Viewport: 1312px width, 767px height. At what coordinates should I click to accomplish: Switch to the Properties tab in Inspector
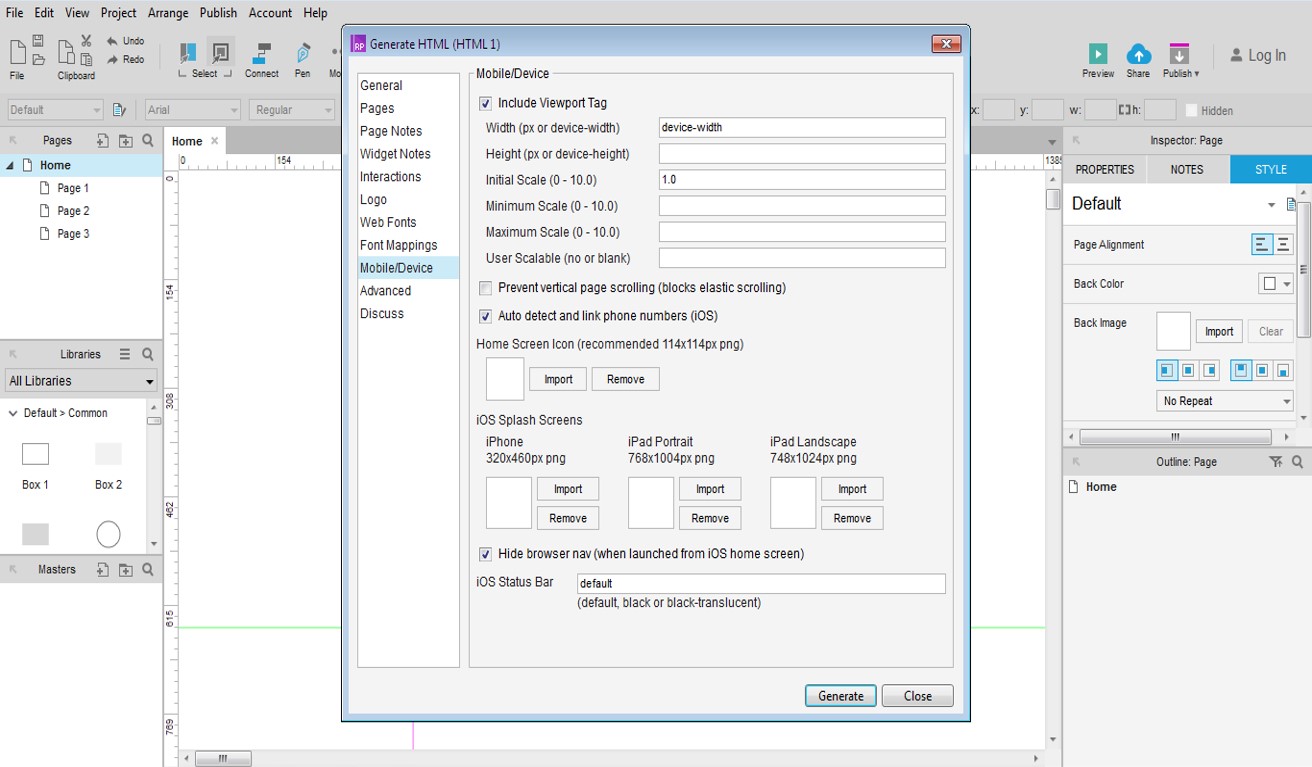click(1103, 169)
